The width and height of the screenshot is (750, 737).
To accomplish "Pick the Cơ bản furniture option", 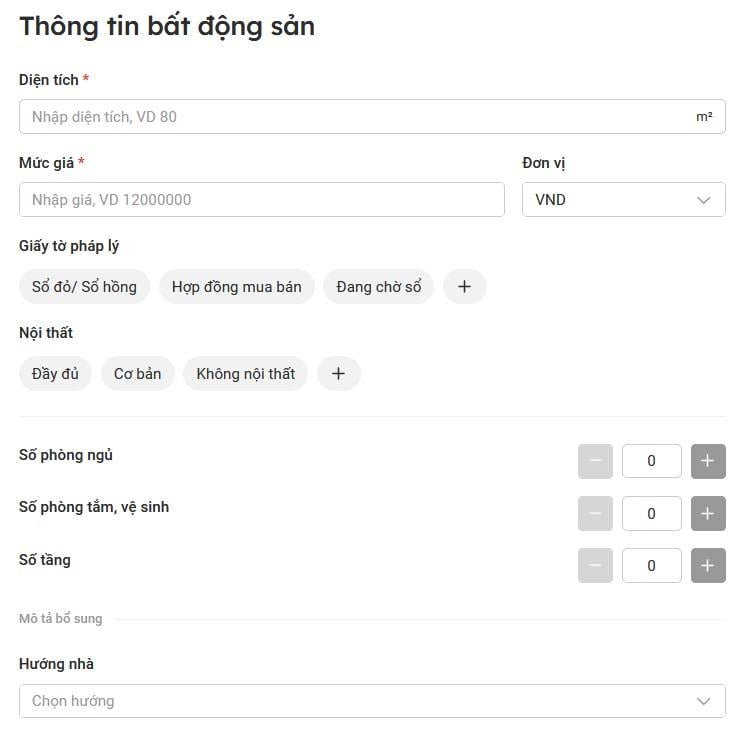I will (x=137, y=374).
